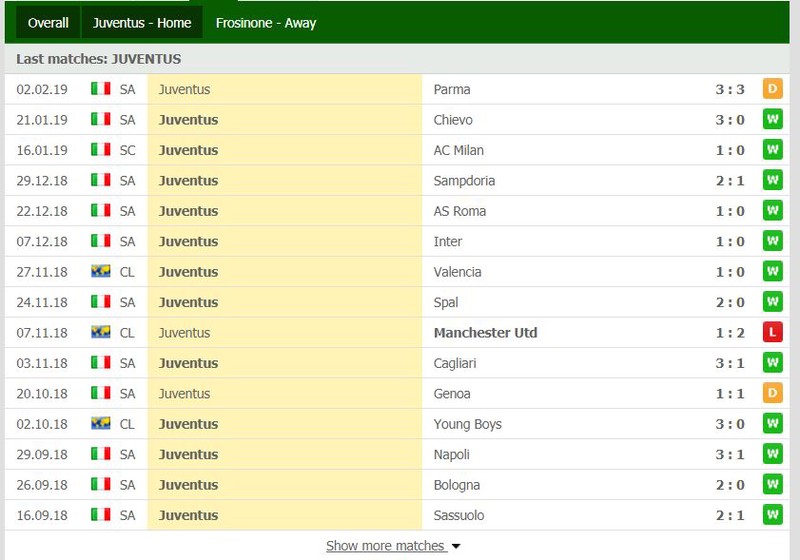
Task: Click the win badge for Inter match
Action: click(x=772, y=241)
